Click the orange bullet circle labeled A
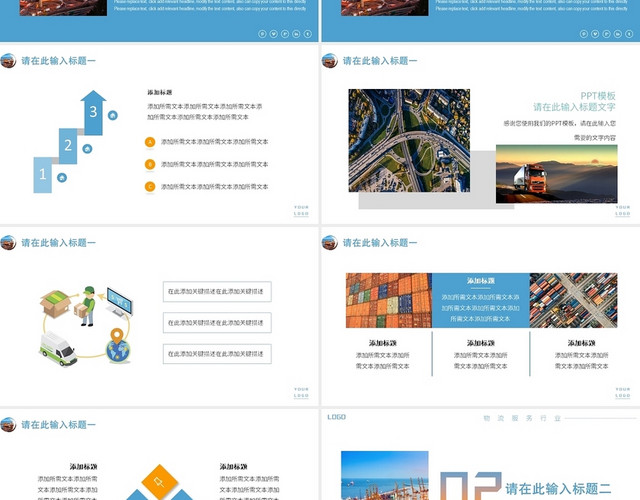Screen dimensions: 640x500 point(150,142)
